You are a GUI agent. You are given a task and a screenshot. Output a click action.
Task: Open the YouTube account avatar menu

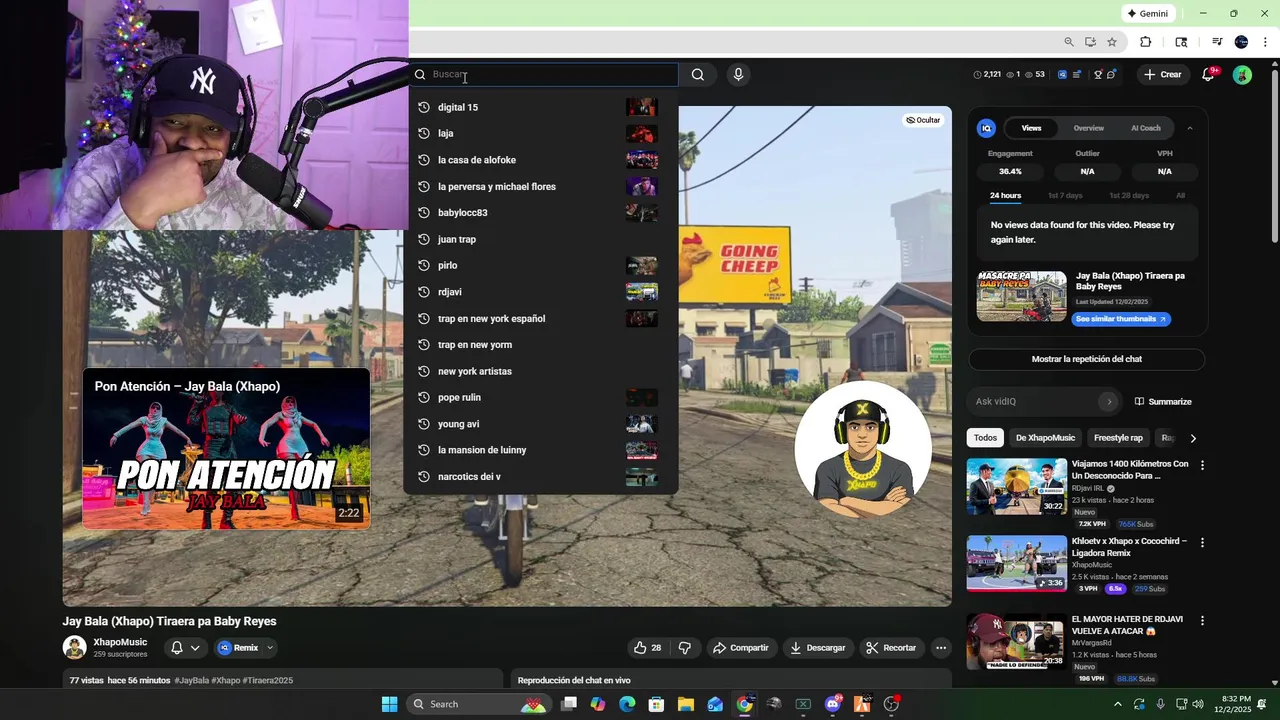(1242, 74)
